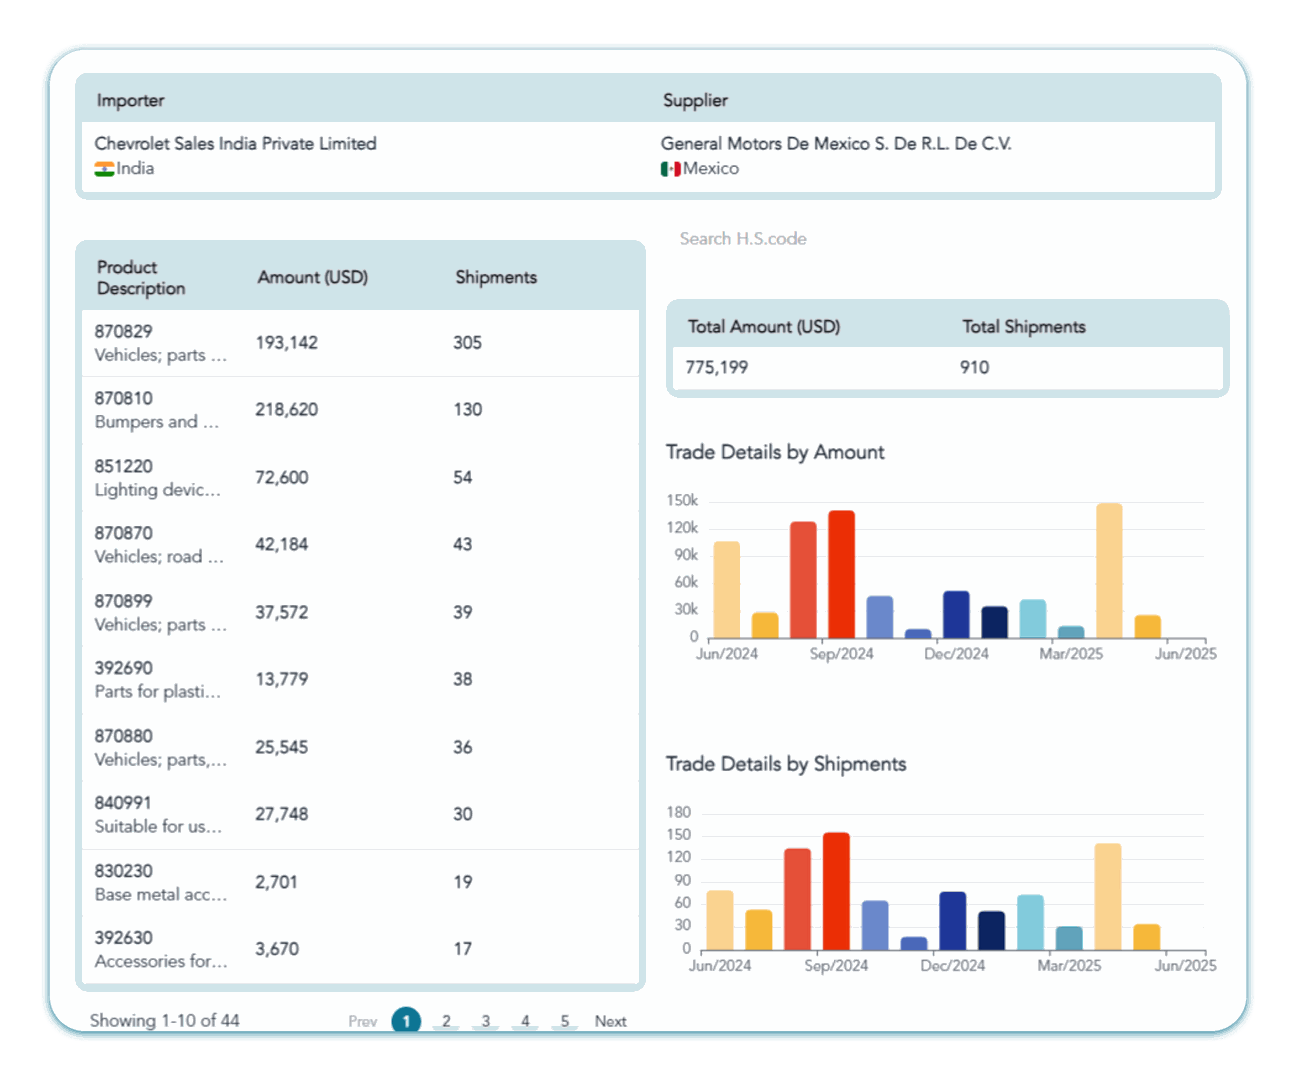Go to page 2 of results
The image size is (1297, 1080).
coord(446,1021)
